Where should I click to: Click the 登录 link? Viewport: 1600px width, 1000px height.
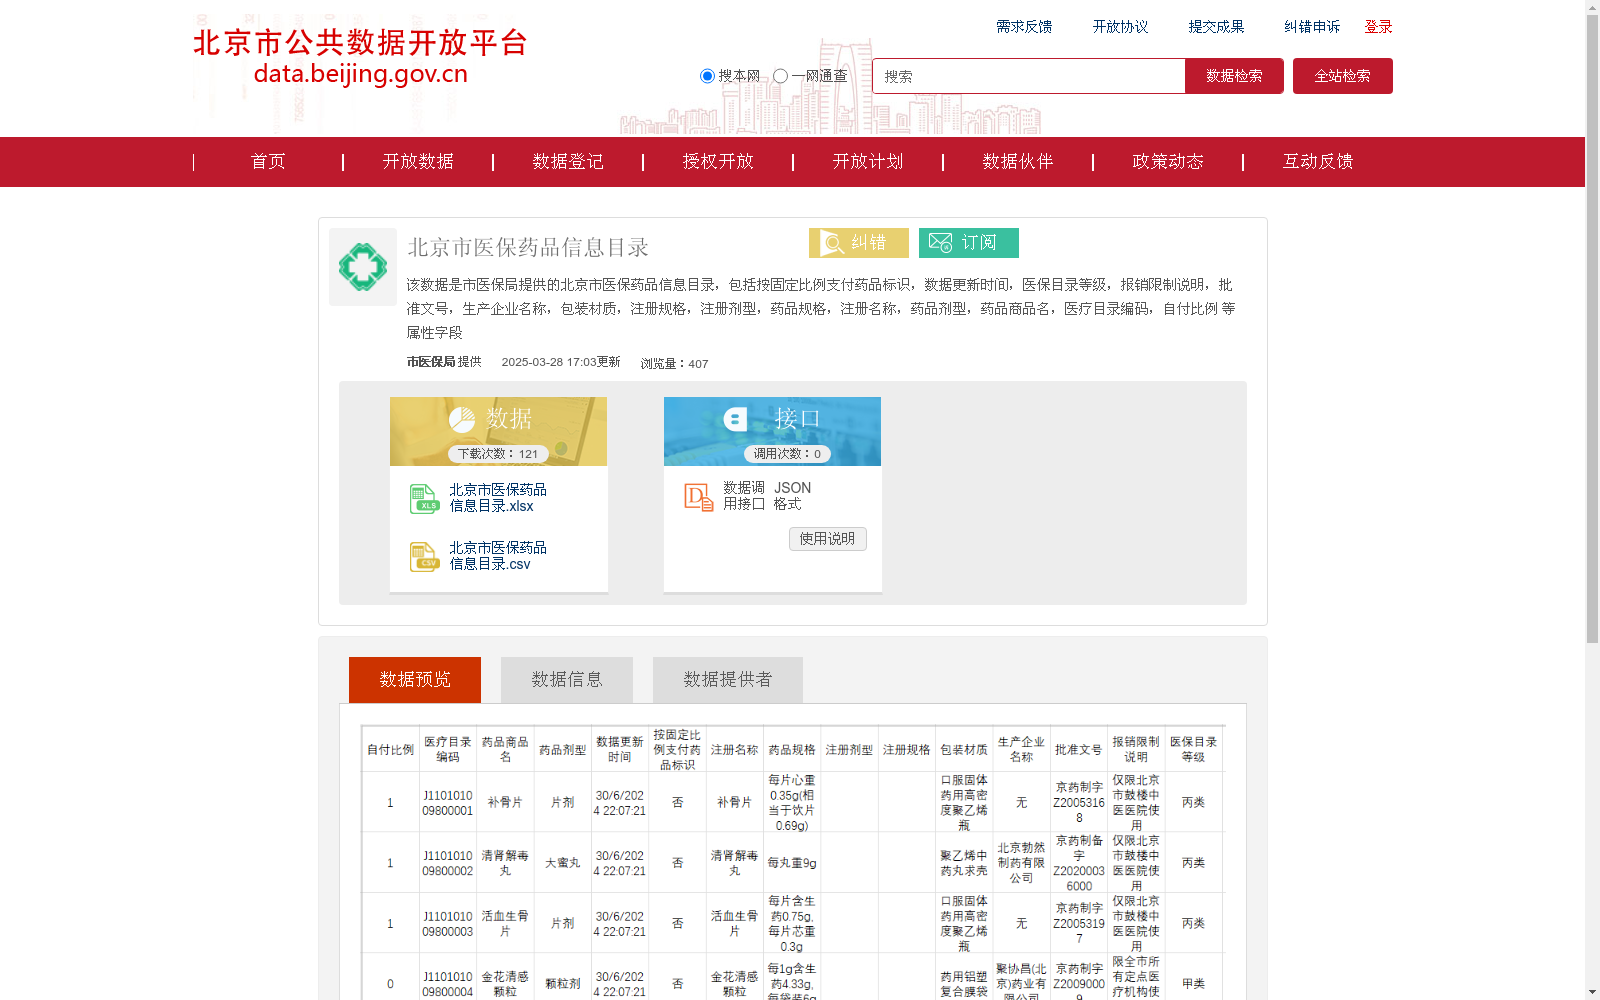tap(1378, 27)
